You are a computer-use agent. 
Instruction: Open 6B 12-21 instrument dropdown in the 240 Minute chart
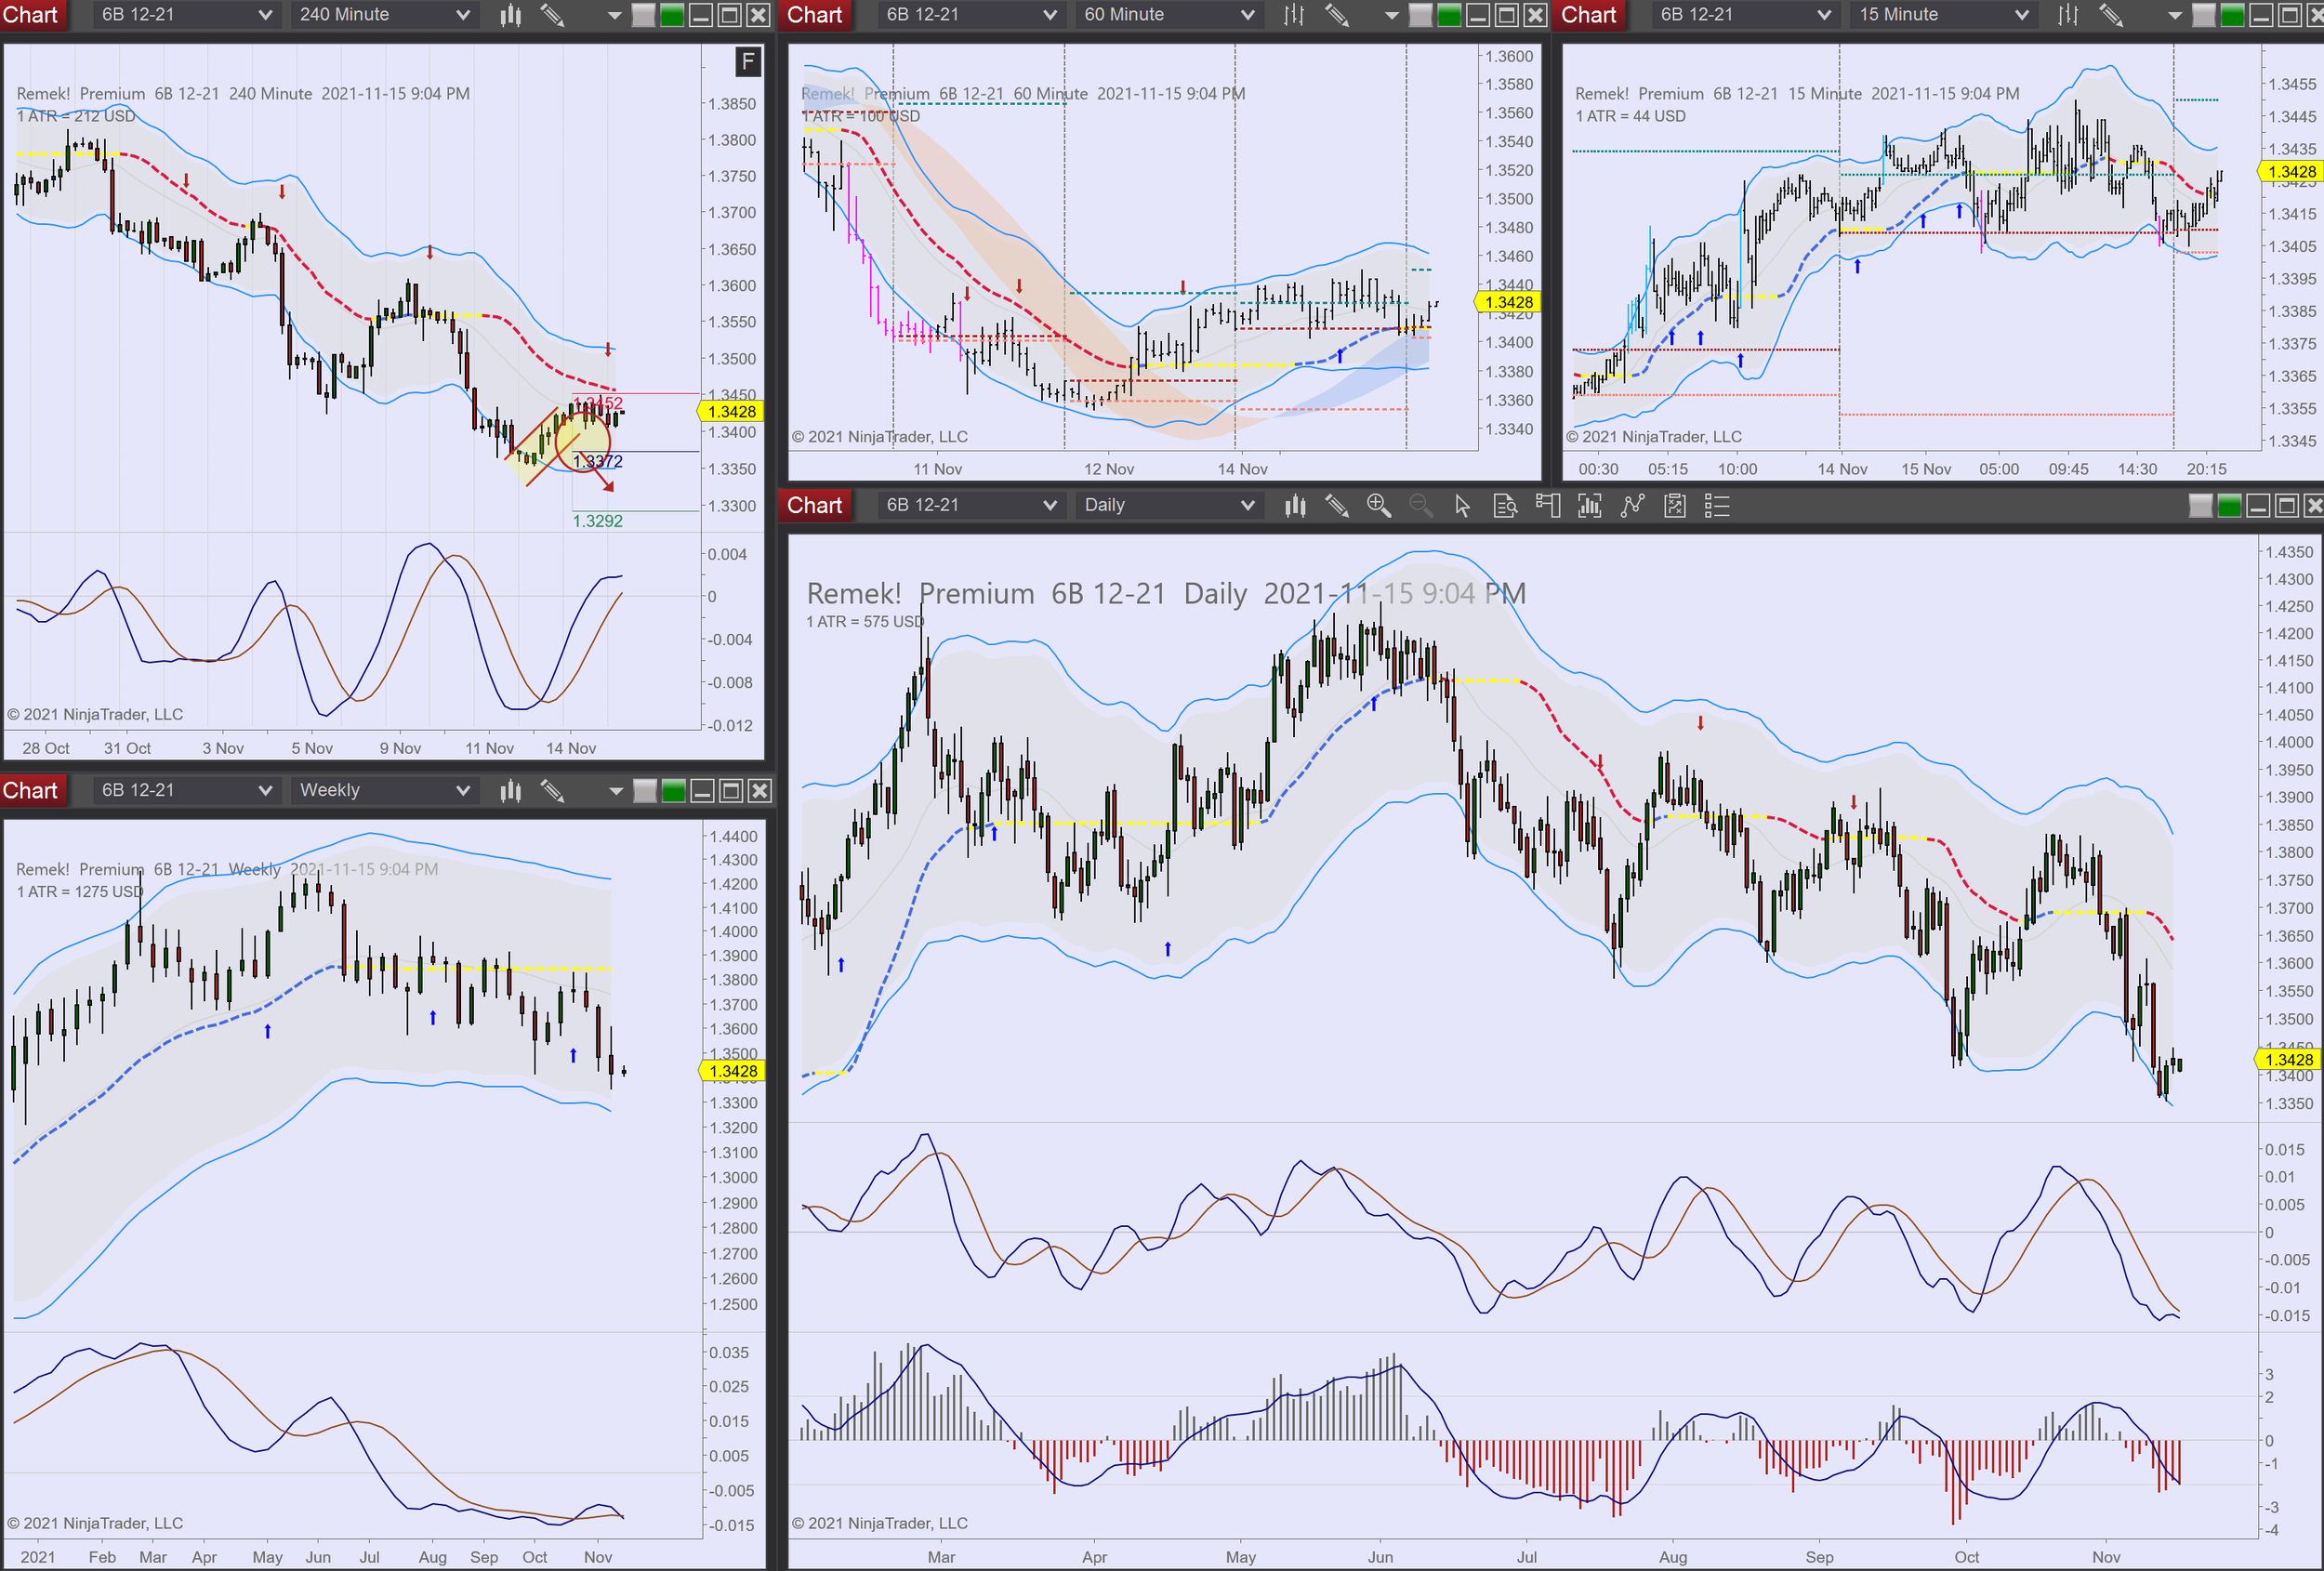point(186,15)
